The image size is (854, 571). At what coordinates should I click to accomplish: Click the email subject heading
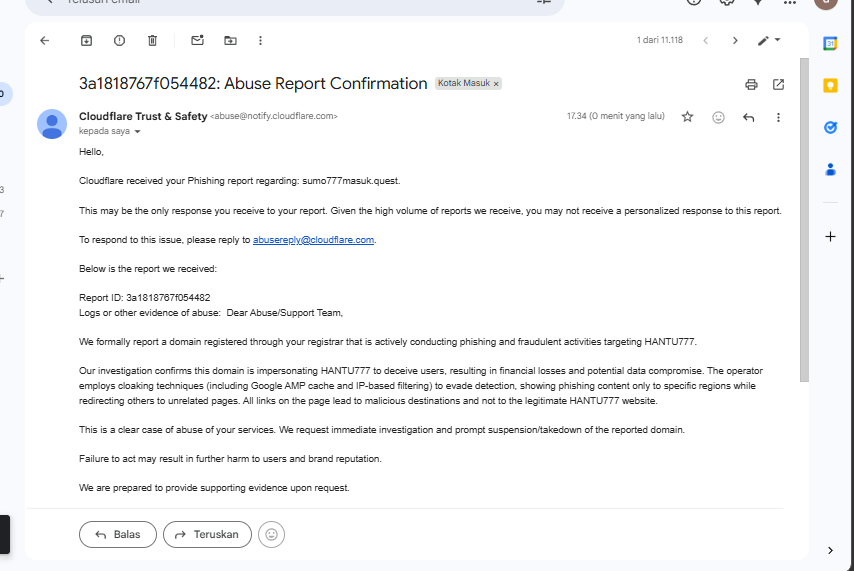pos(253,83)
